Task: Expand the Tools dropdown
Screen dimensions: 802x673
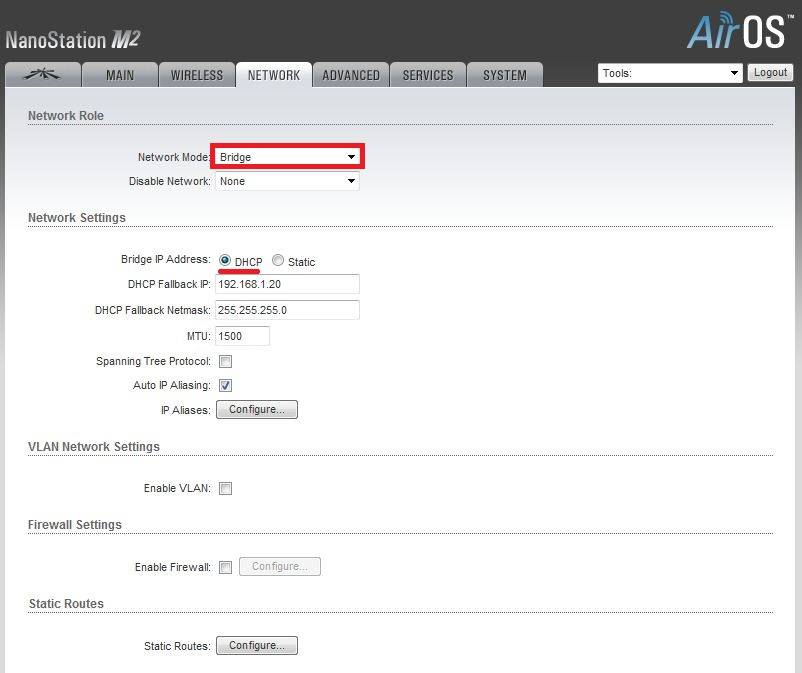Action: click(670, 73)
